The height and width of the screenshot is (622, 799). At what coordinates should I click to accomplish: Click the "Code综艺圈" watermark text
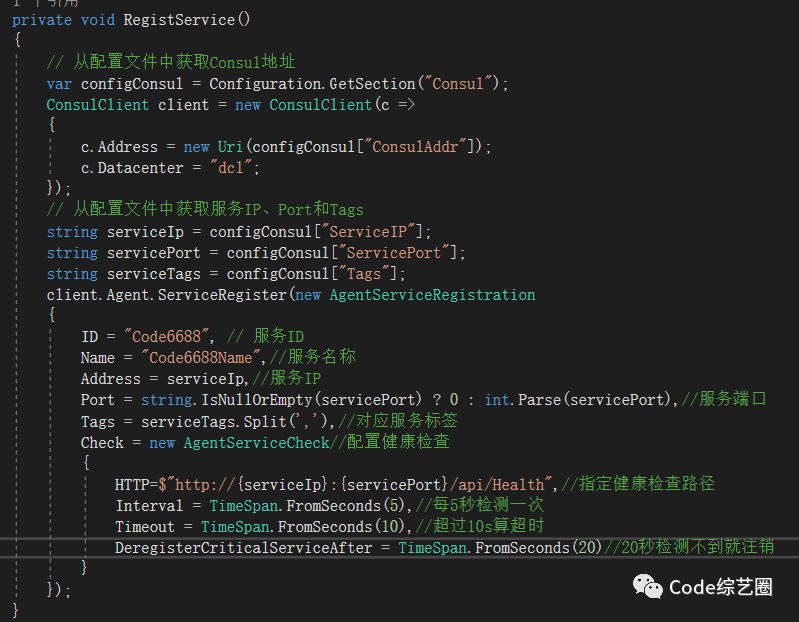721,587
